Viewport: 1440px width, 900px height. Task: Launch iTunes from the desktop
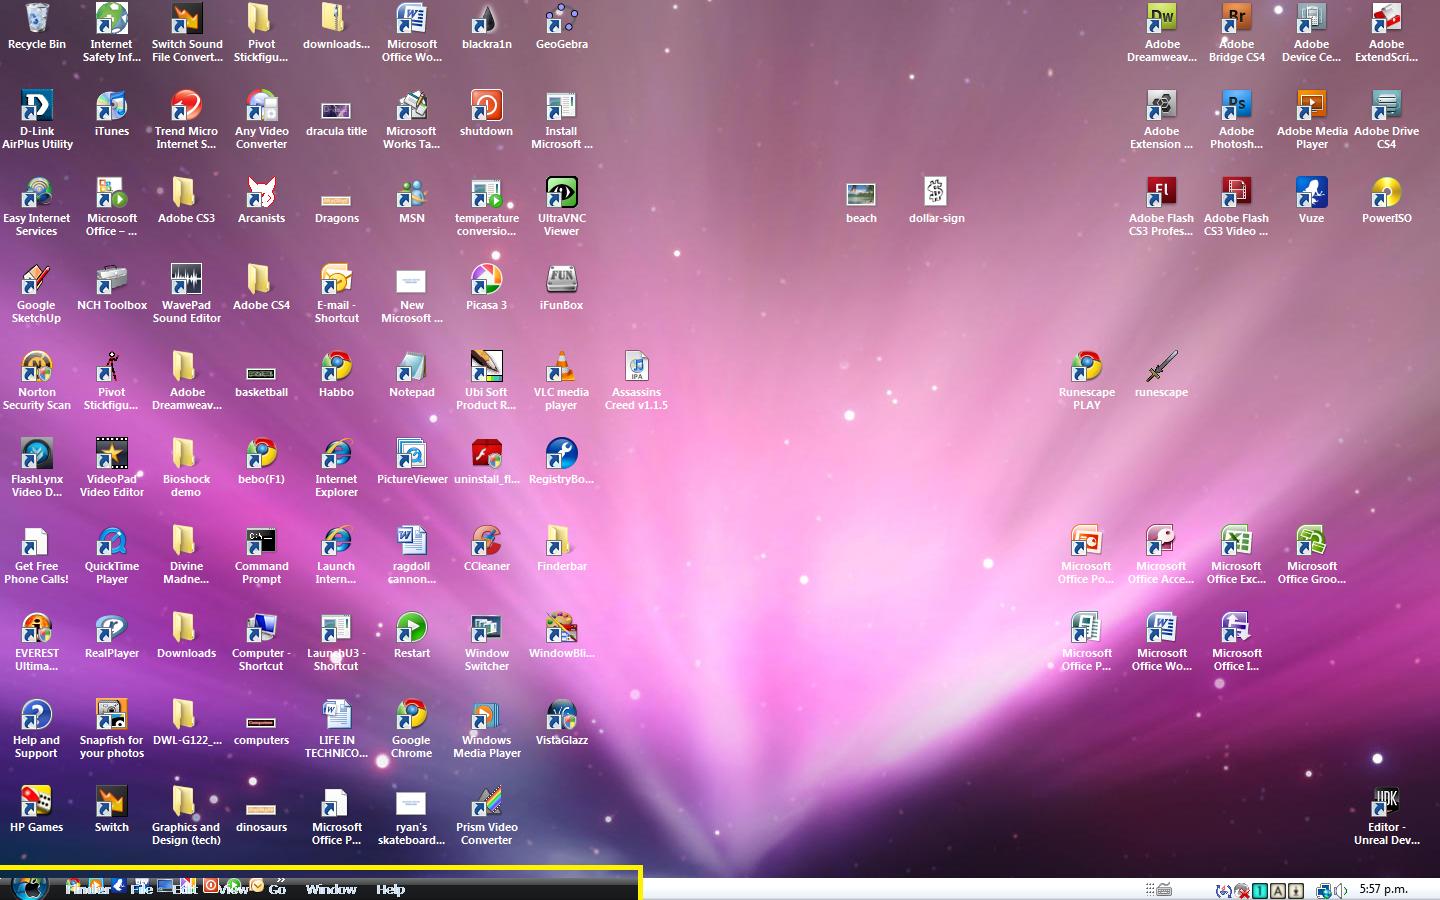pyautogui.click(x=112, y=114)
